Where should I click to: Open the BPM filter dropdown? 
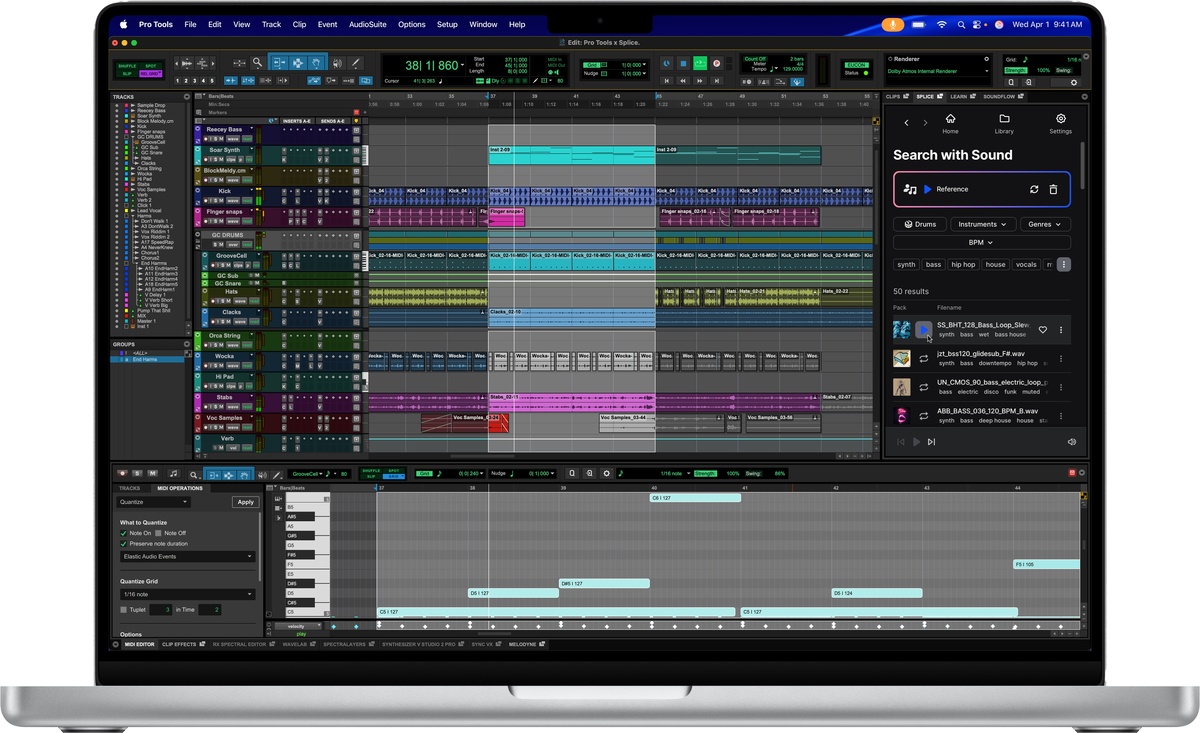click(x=982, y=242)
